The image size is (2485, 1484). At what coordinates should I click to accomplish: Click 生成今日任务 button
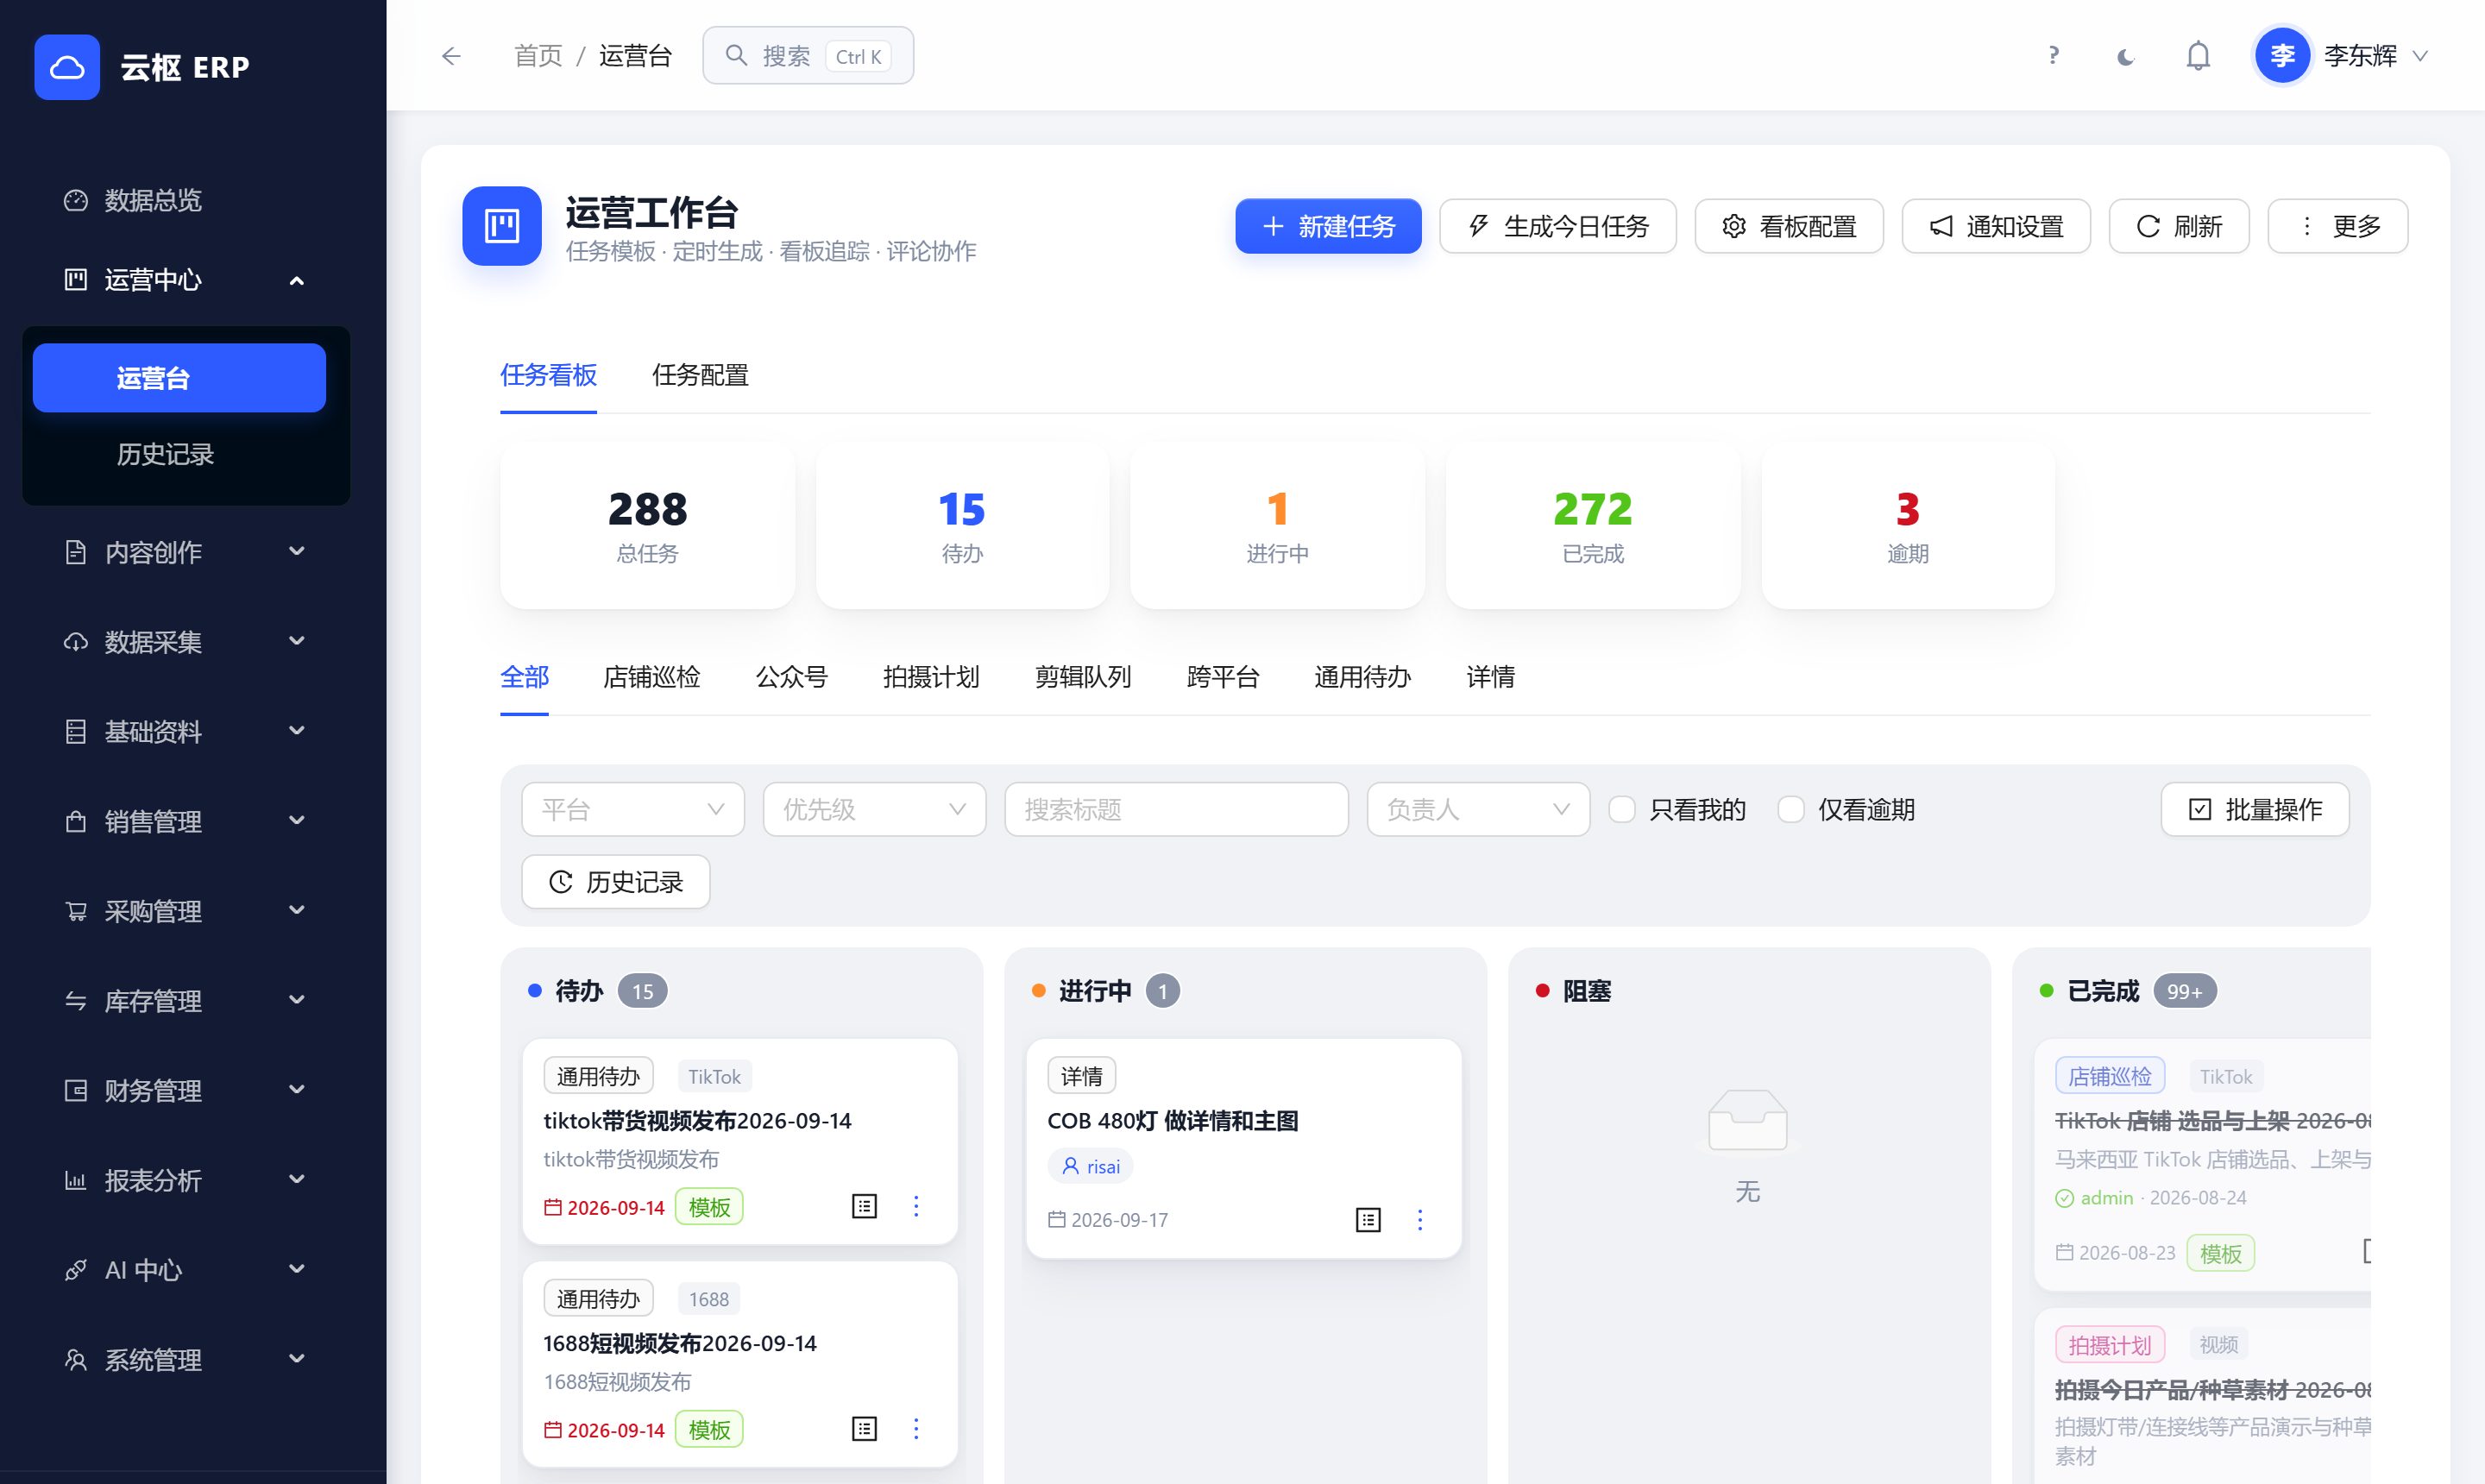click(x=1558, y=226)
